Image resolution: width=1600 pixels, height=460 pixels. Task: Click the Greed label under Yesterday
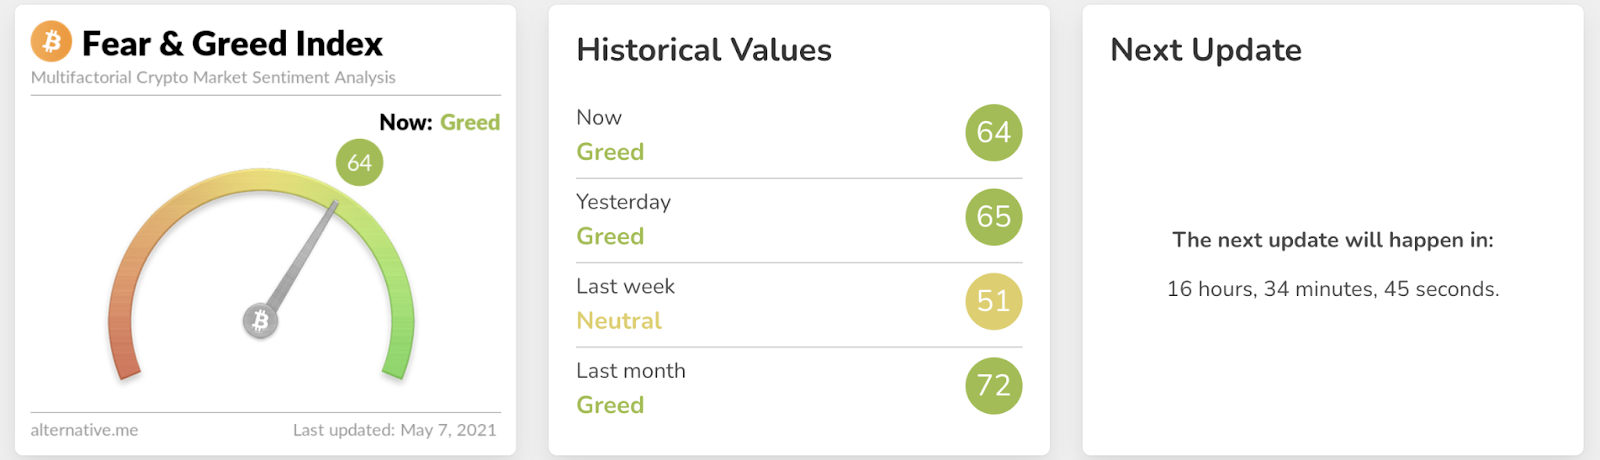[610, 237]
